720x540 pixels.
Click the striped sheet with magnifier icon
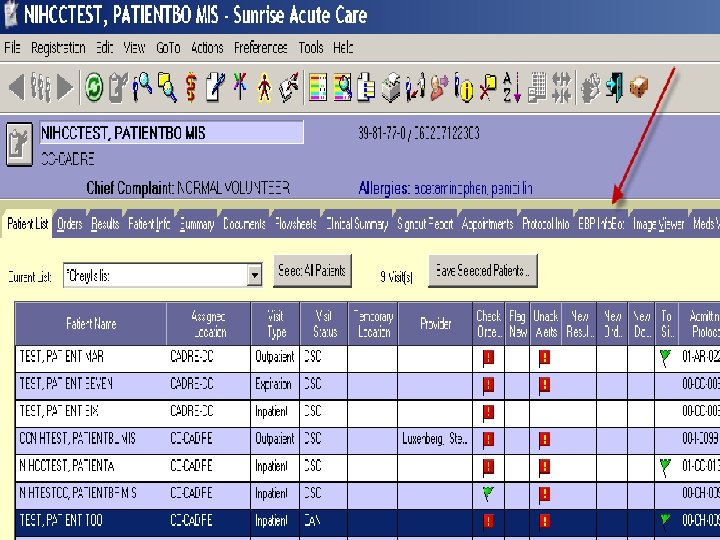(343, 87)
